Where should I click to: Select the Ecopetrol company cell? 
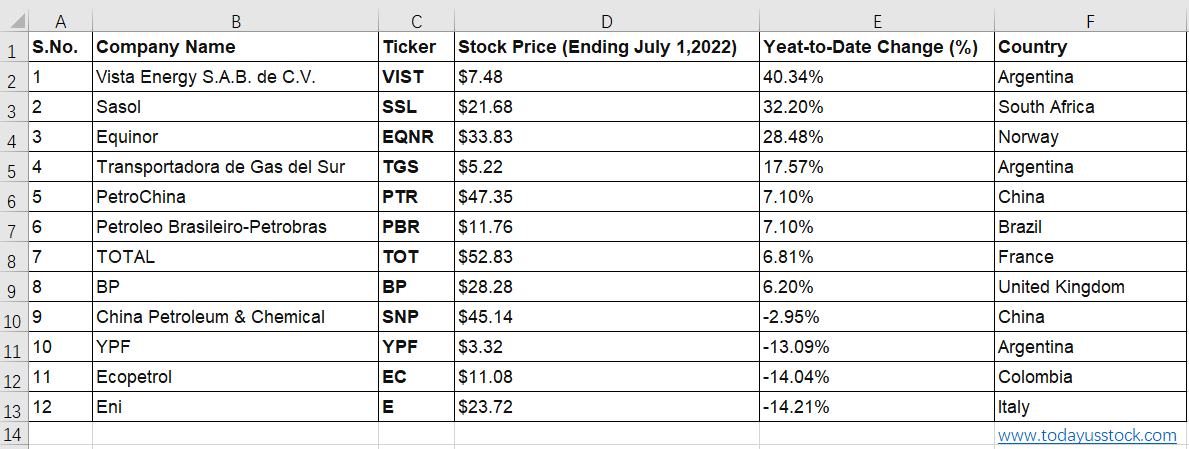click(x=235, y=376)
